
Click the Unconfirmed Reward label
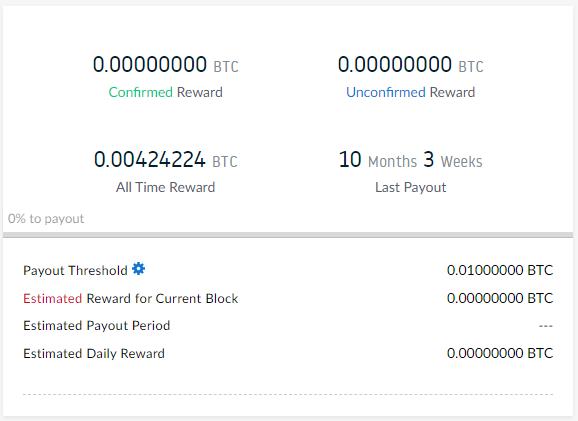point(410,92)
